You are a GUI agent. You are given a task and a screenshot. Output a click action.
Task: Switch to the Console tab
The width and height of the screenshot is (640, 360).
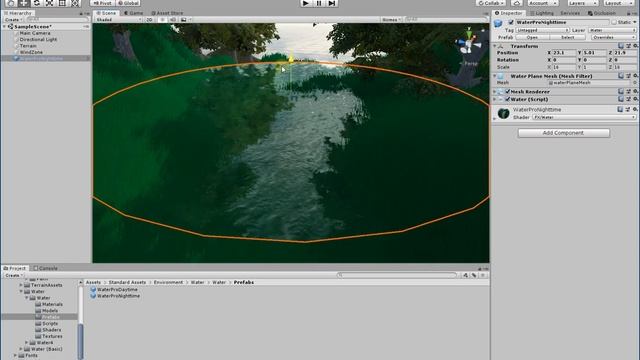(45, 268)
